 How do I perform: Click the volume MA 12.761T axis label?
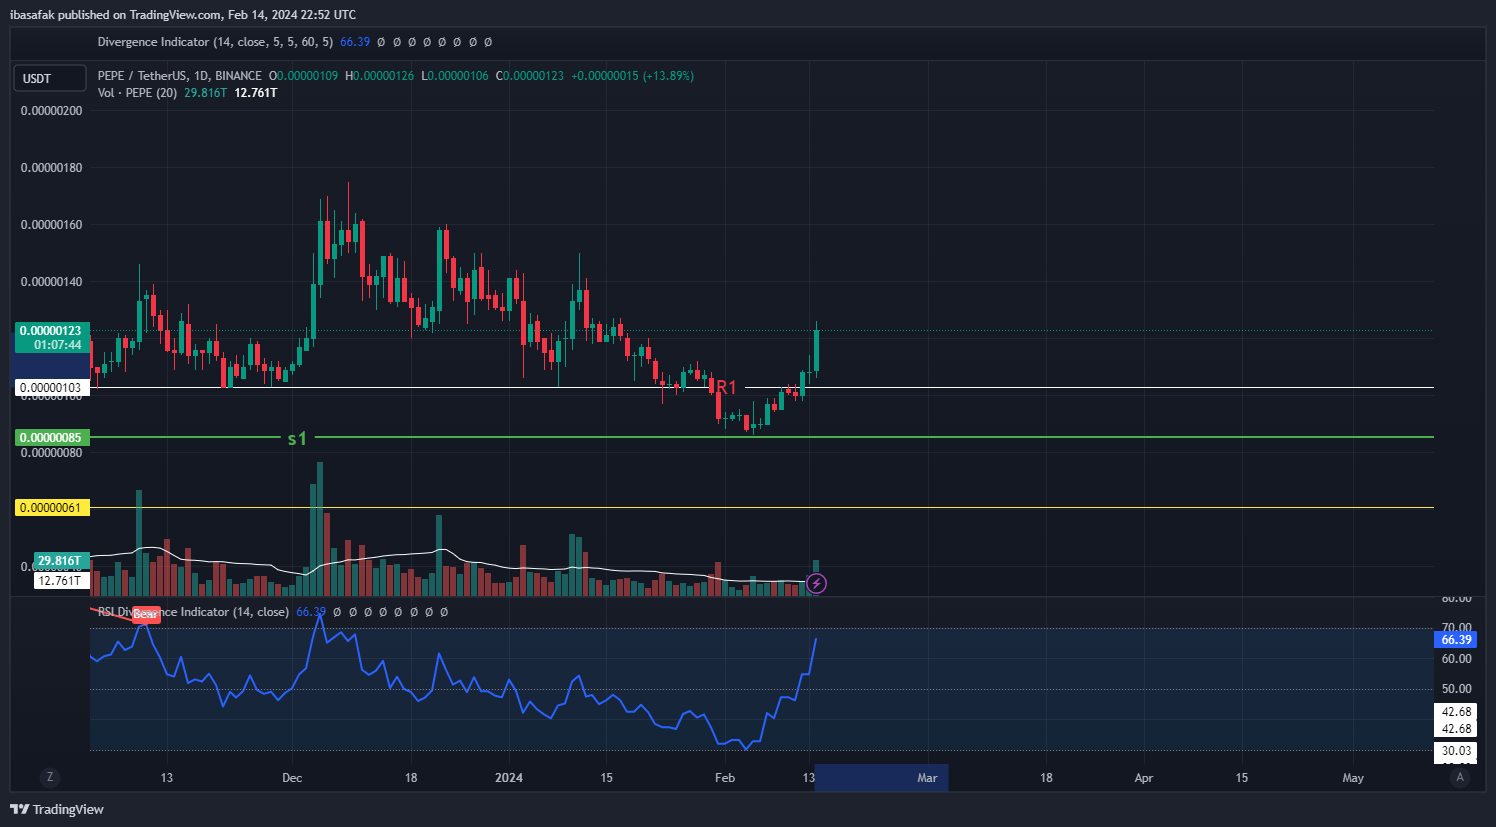pos(60,580)
